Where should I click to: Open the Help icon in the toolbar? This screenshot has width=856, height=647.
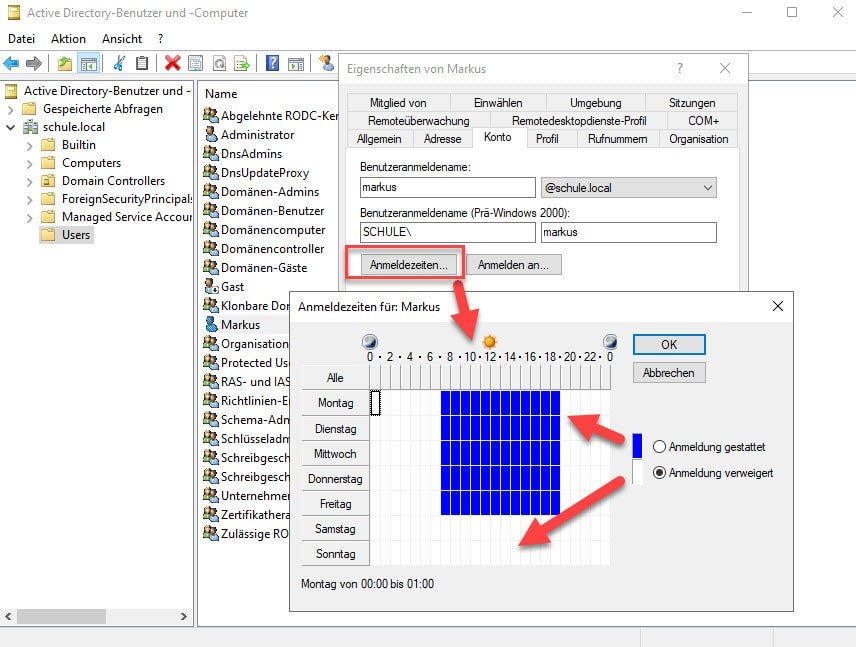[x=270, y=63]
